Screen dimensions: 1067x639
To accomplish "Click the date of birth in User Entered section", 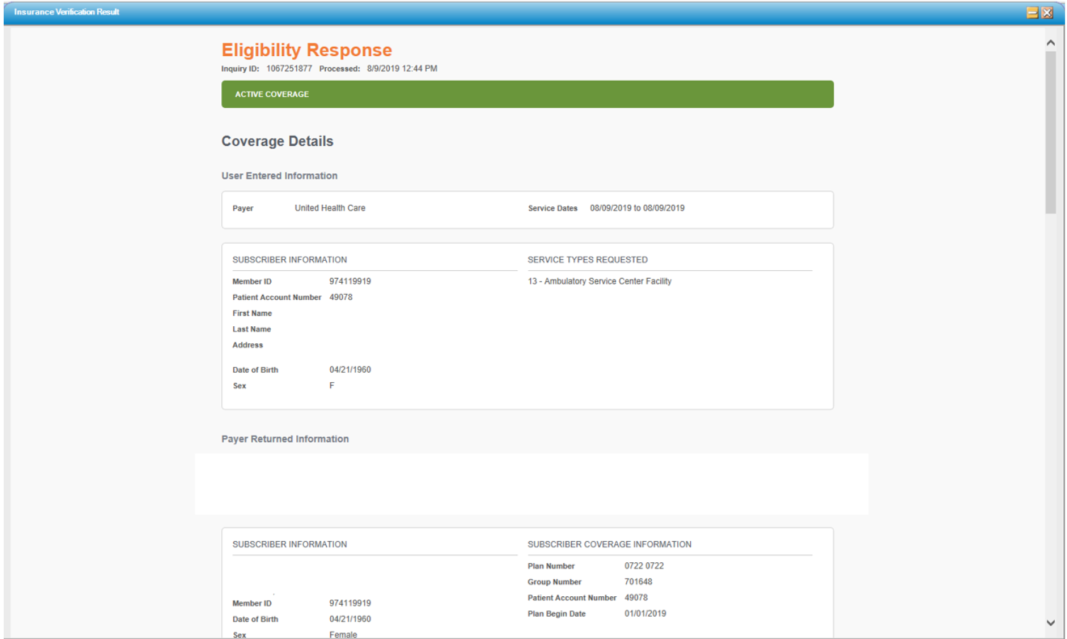I will [x=349, y=370].
